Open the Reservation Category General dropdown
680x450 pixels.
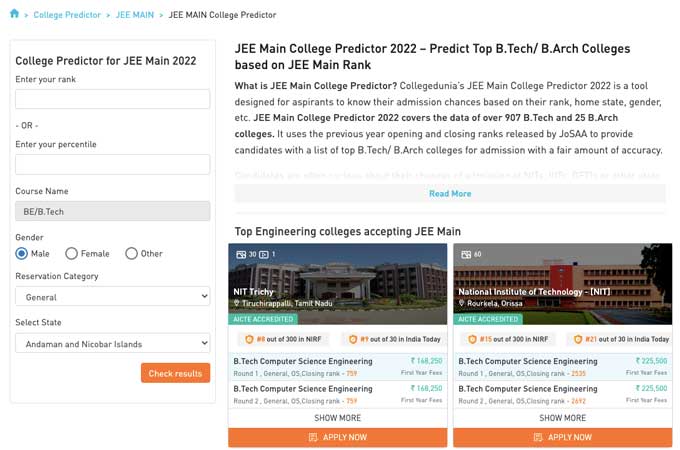click(113, 297)
